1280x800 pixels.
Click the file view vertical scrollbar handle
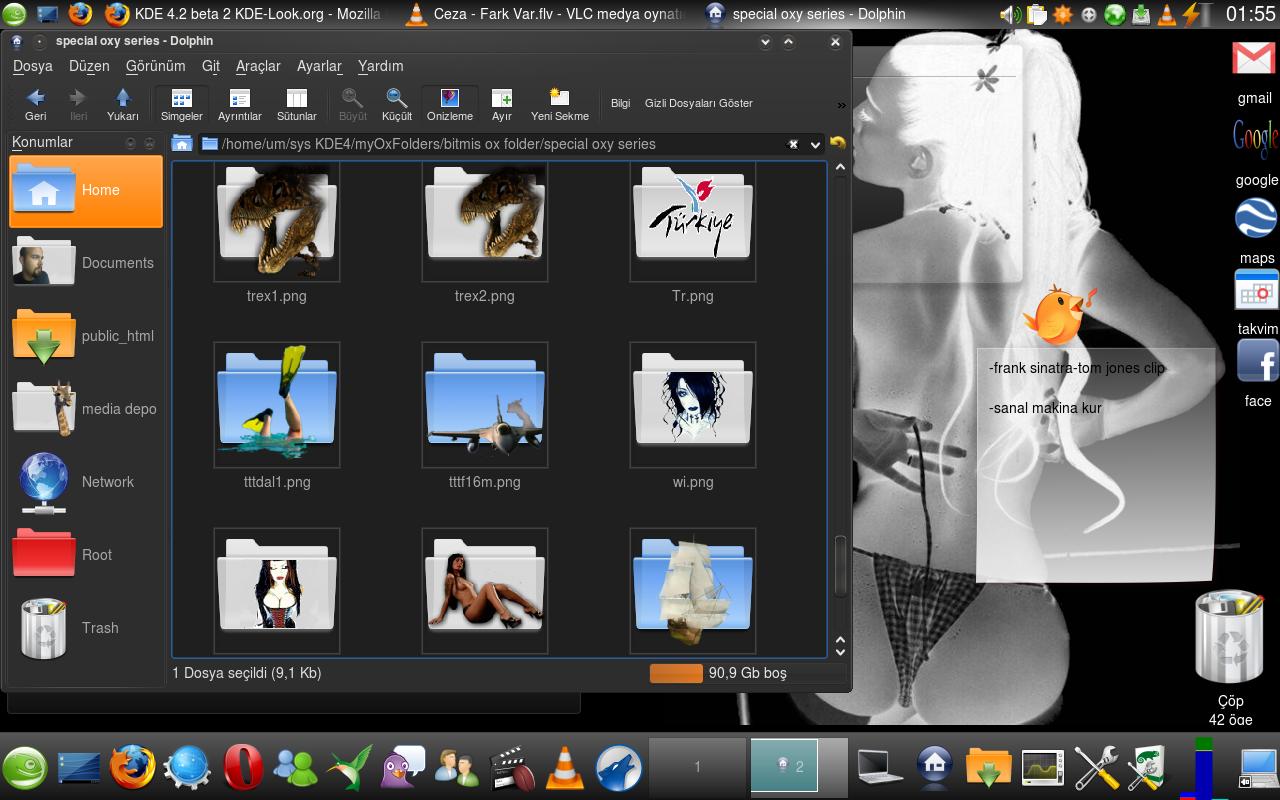pyautogui.click(x=840, y=566)
